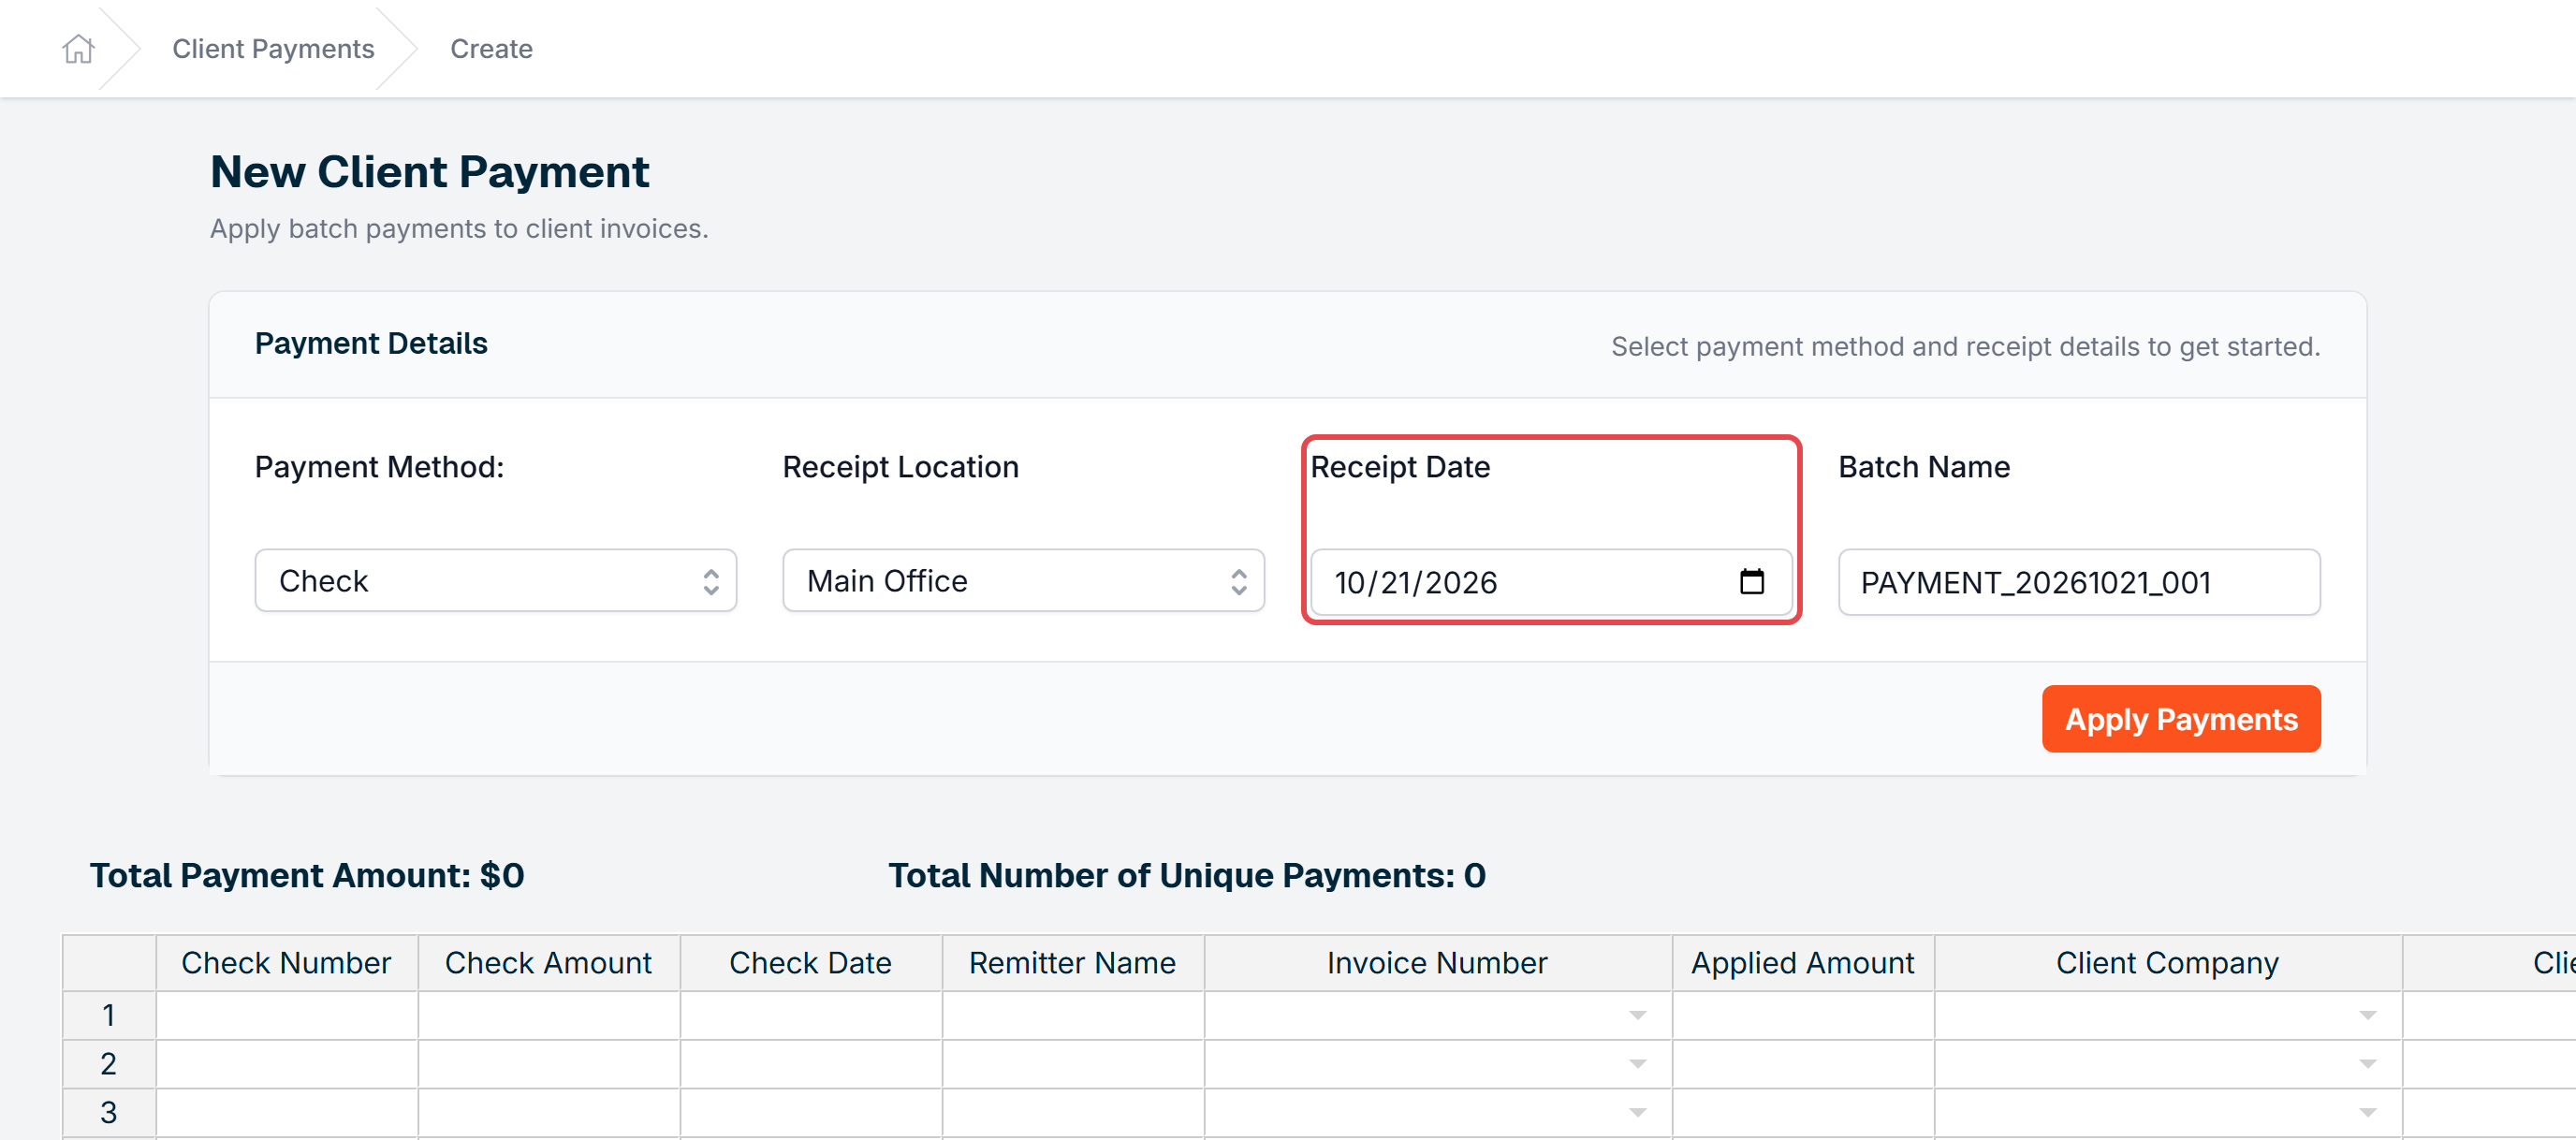
Task: Expand Invoice Number dropdown in row 2
Action: pos(1637,1064)
